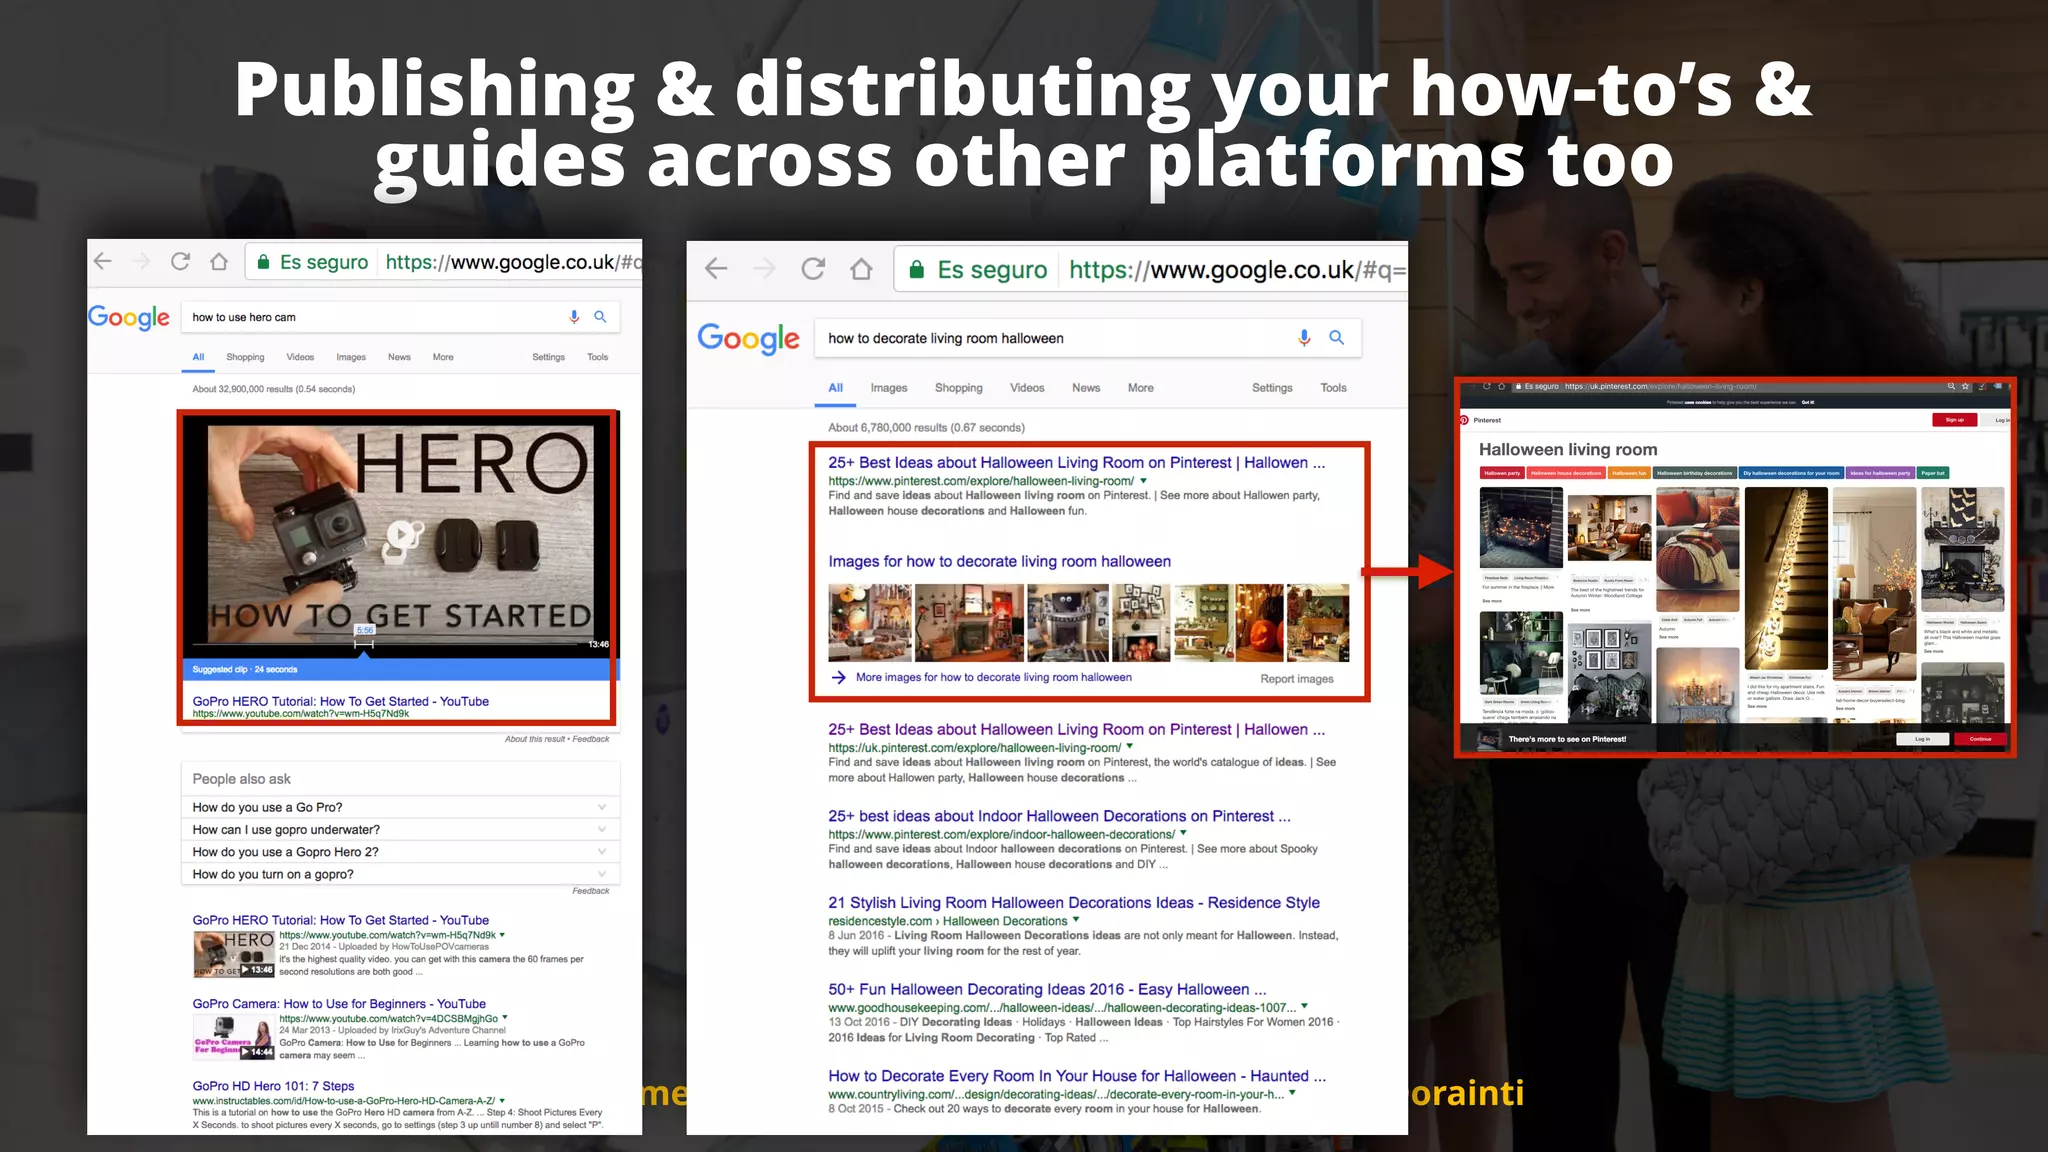
Task: Expand 'How can I use gopro underwater?'
Action: [400, 829]
